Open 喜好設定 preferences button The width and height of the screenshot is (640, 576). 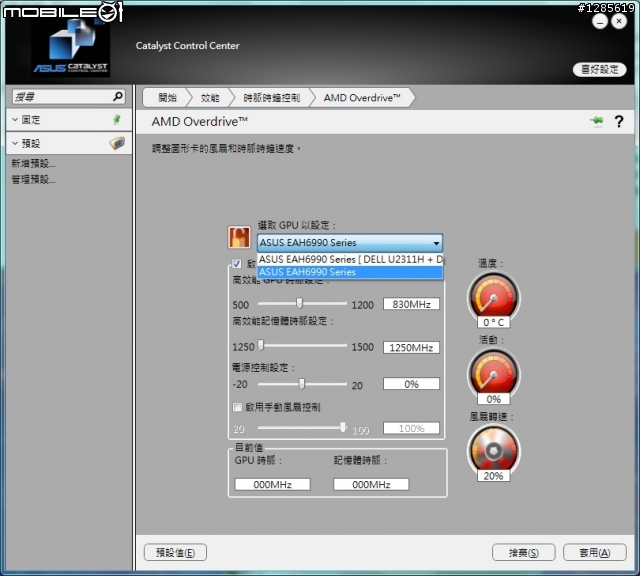[x=600, y=69]
